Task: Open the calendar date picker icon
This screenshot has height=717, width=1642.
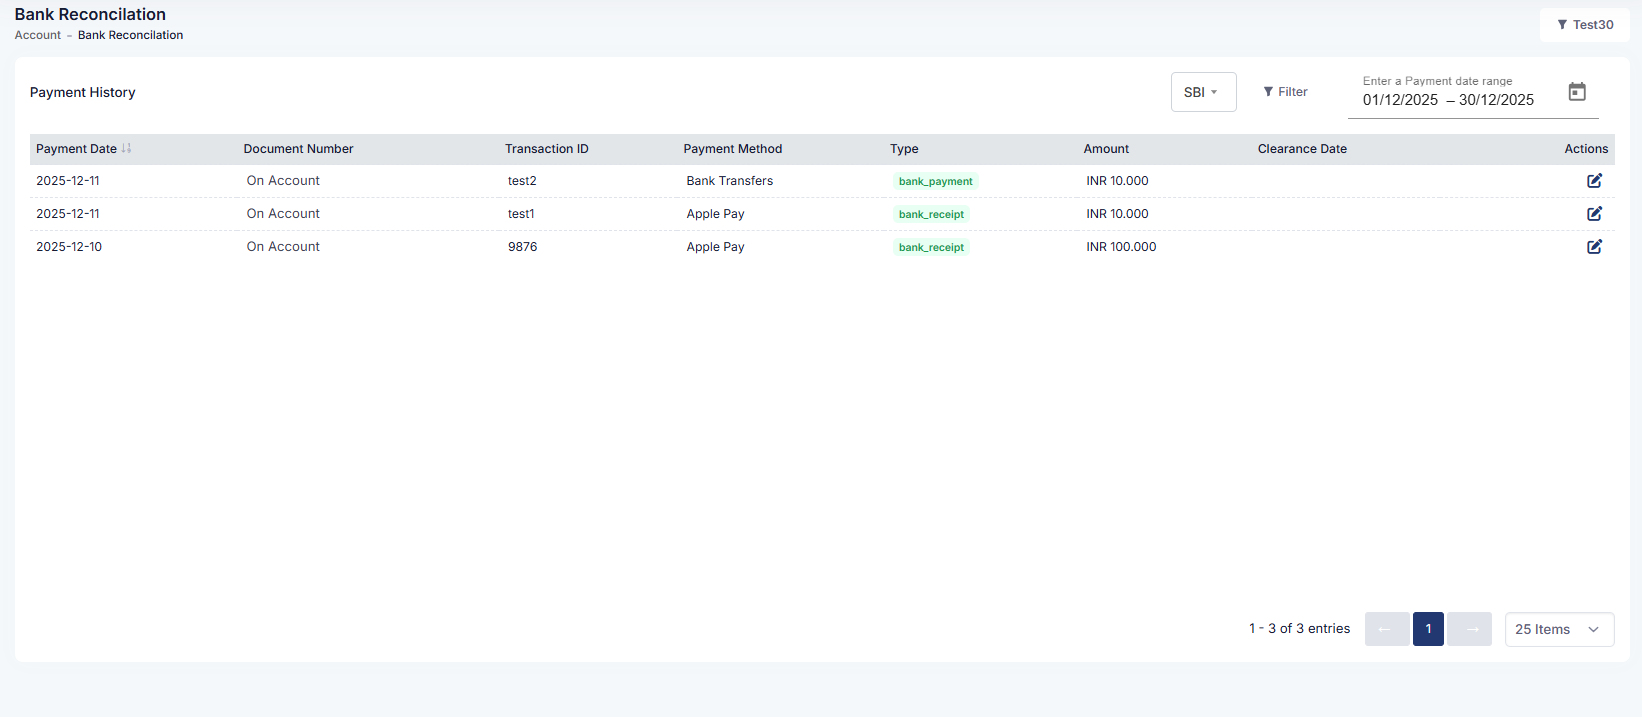Action: point(1577,92)
